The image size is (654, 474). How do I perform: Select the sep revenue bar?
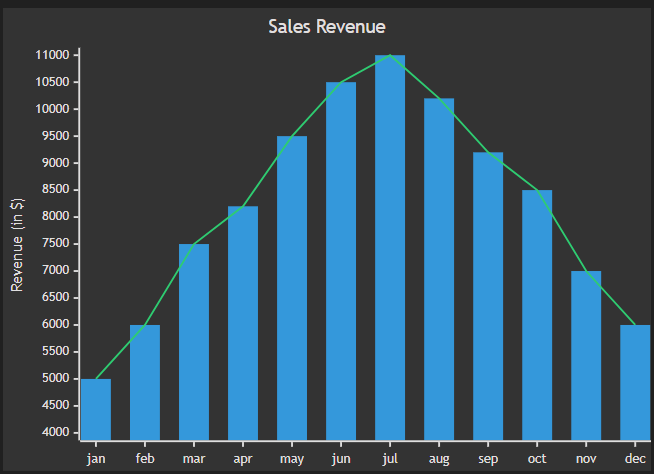(488, 296)
